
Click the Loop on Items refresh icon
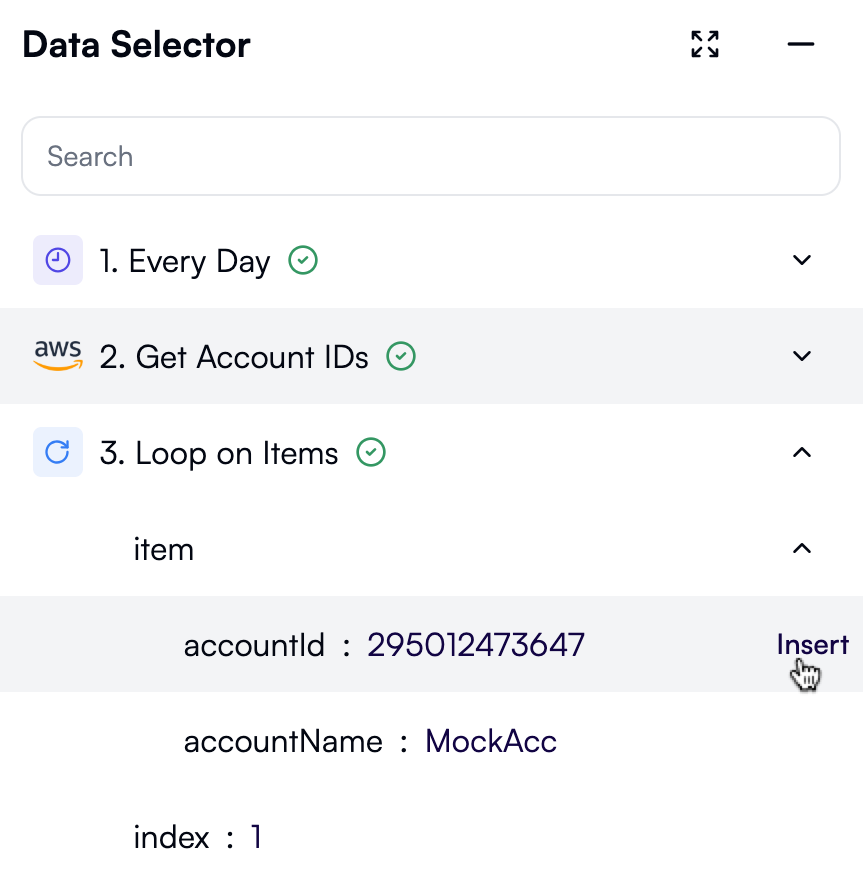(58, 453)
